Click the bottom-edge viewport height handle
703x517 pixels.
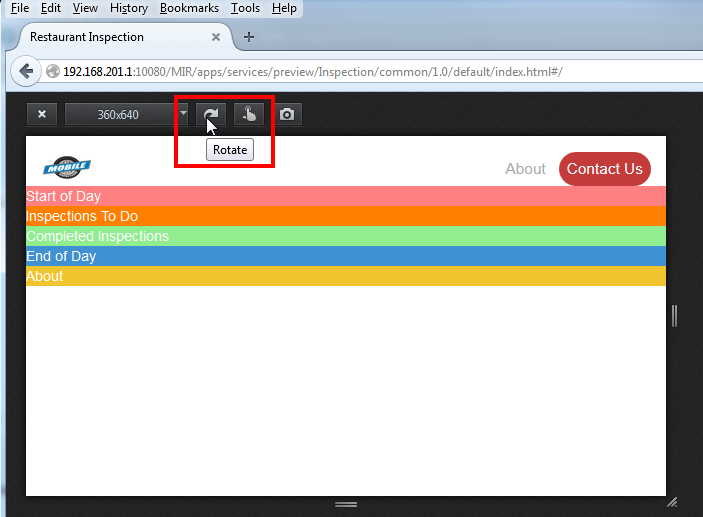click(x=346, y=504)
